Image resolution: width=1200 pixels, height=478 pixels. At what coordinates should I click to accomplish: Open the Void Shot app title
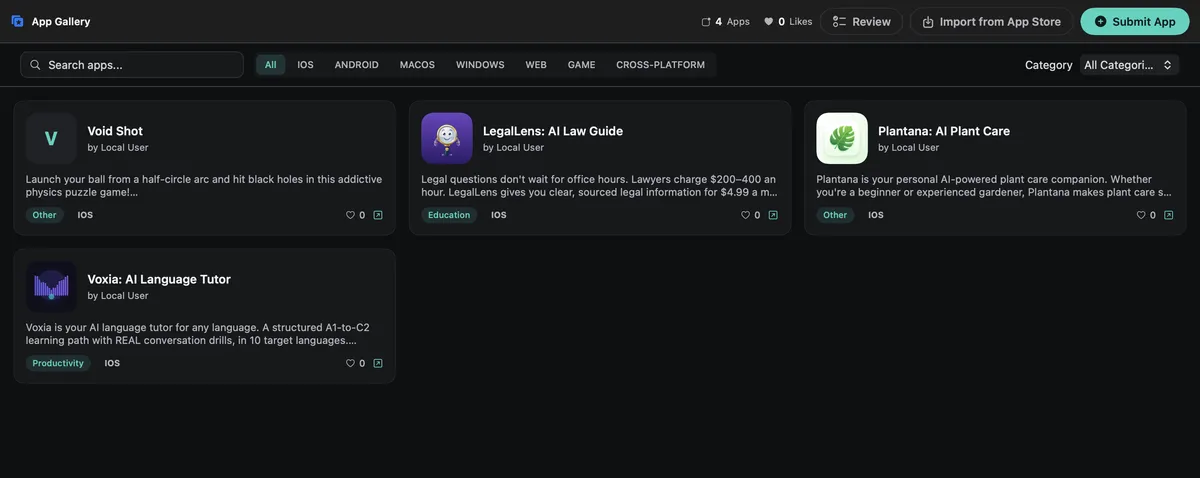[x=115, y=131]
